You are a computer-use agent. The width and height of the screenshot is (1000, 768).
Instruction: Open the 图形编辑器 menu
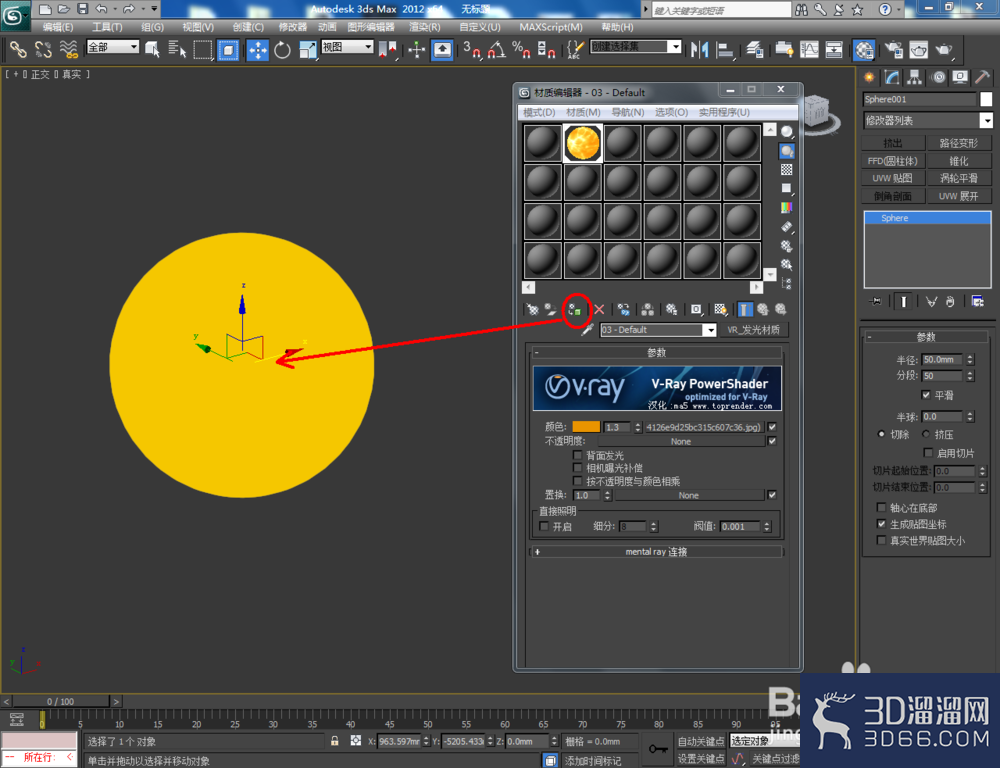(371, 27)
